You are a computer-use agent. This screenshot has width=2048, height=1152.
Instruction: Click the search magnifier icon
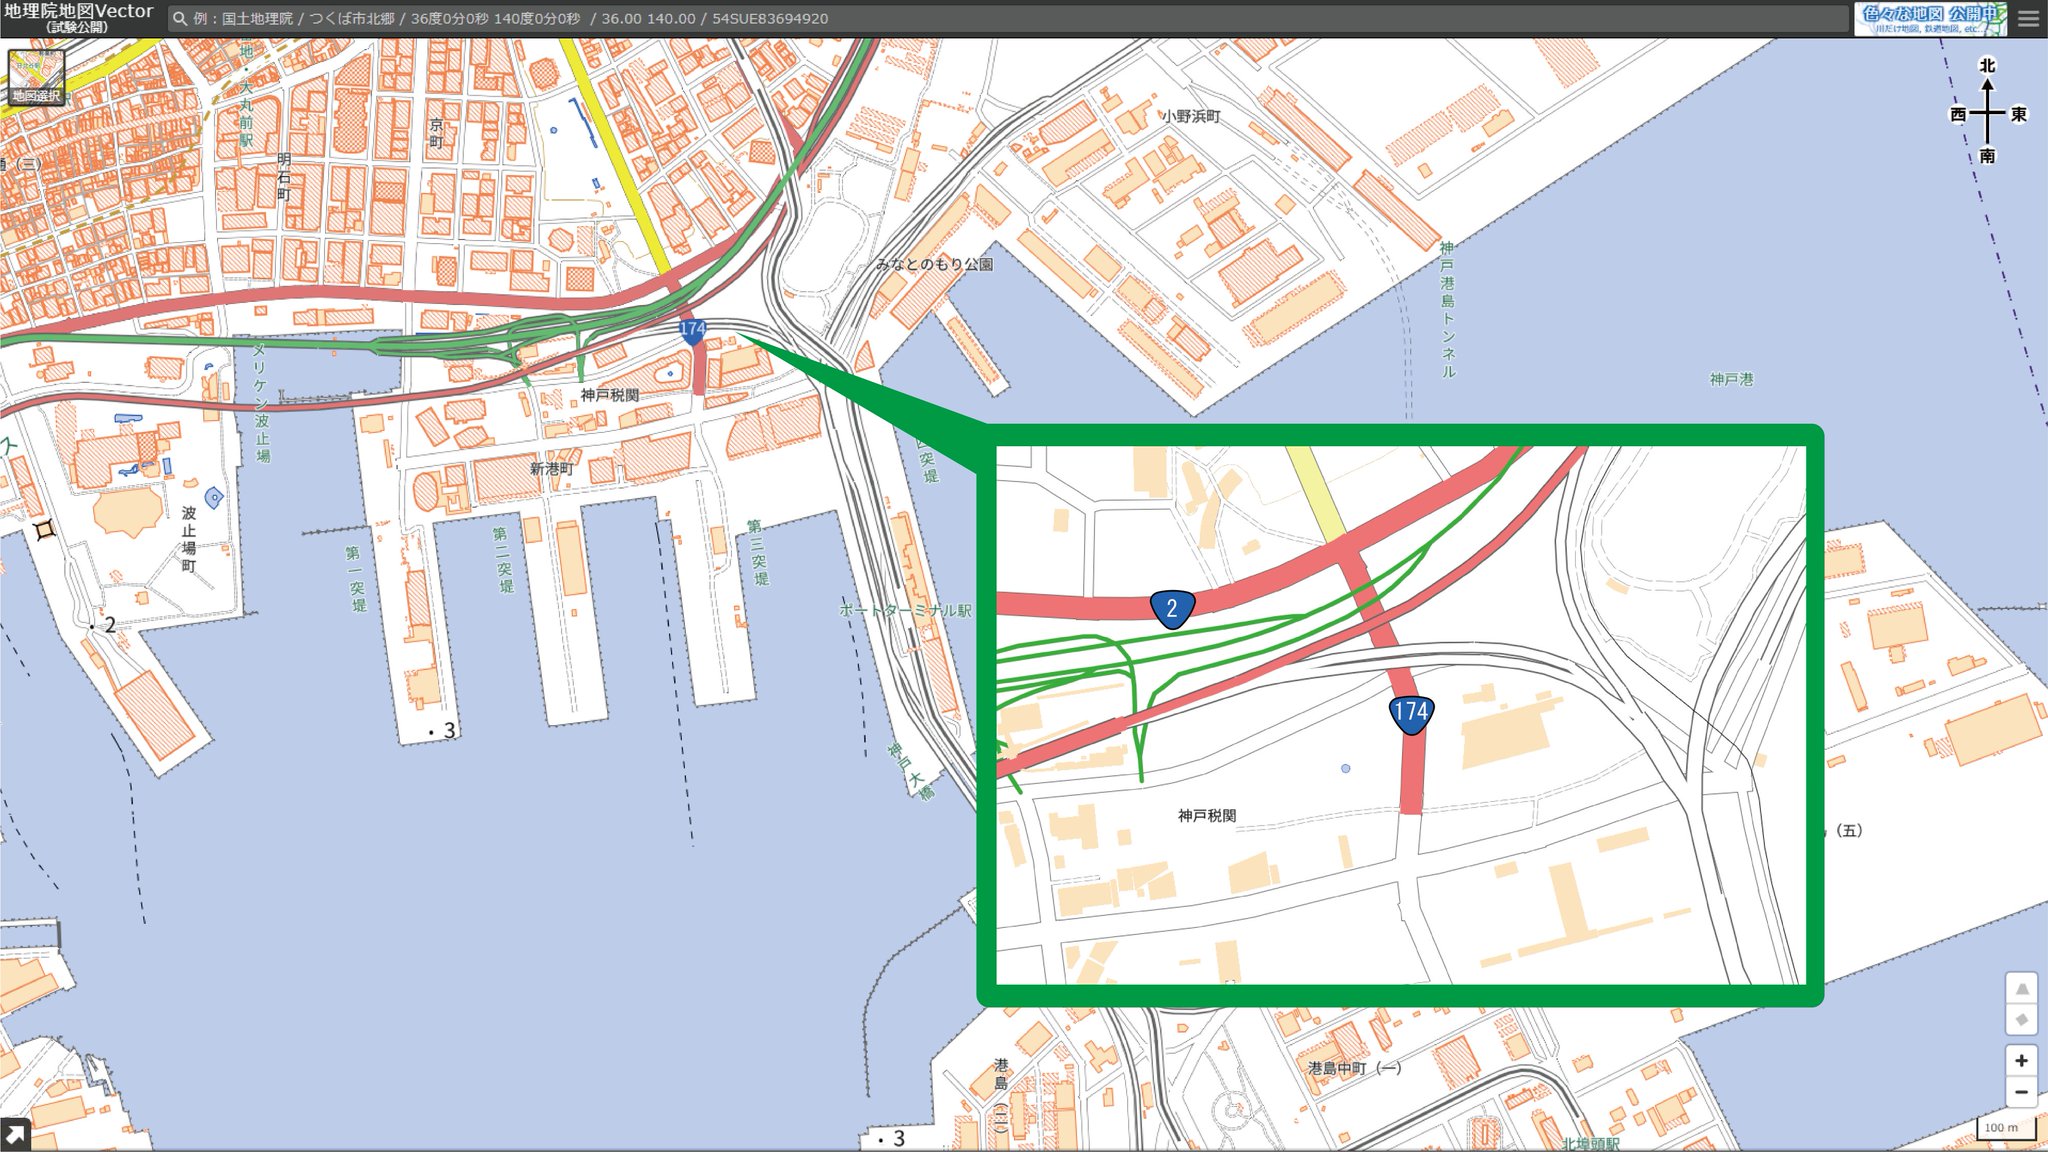tap(180, 19)
